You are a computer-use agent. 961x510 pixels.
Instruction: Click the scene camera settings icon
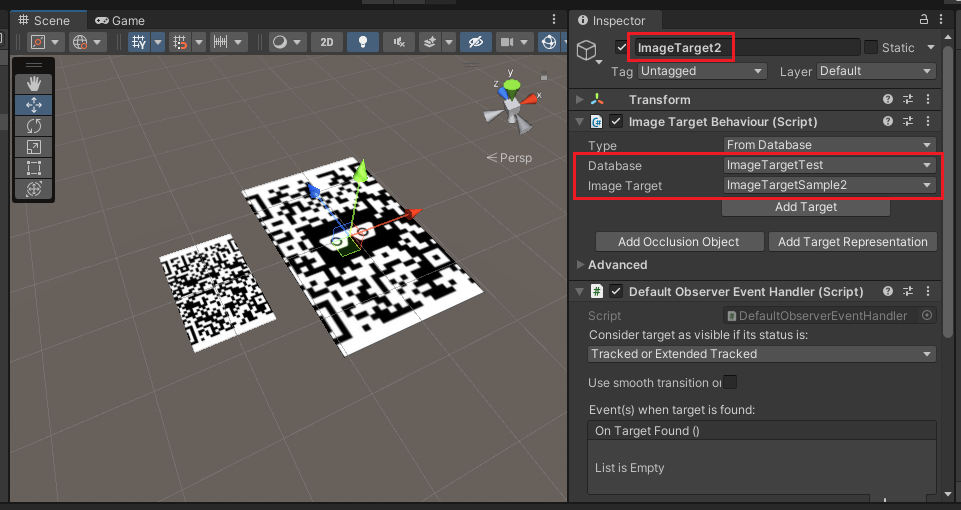point(507,42)
